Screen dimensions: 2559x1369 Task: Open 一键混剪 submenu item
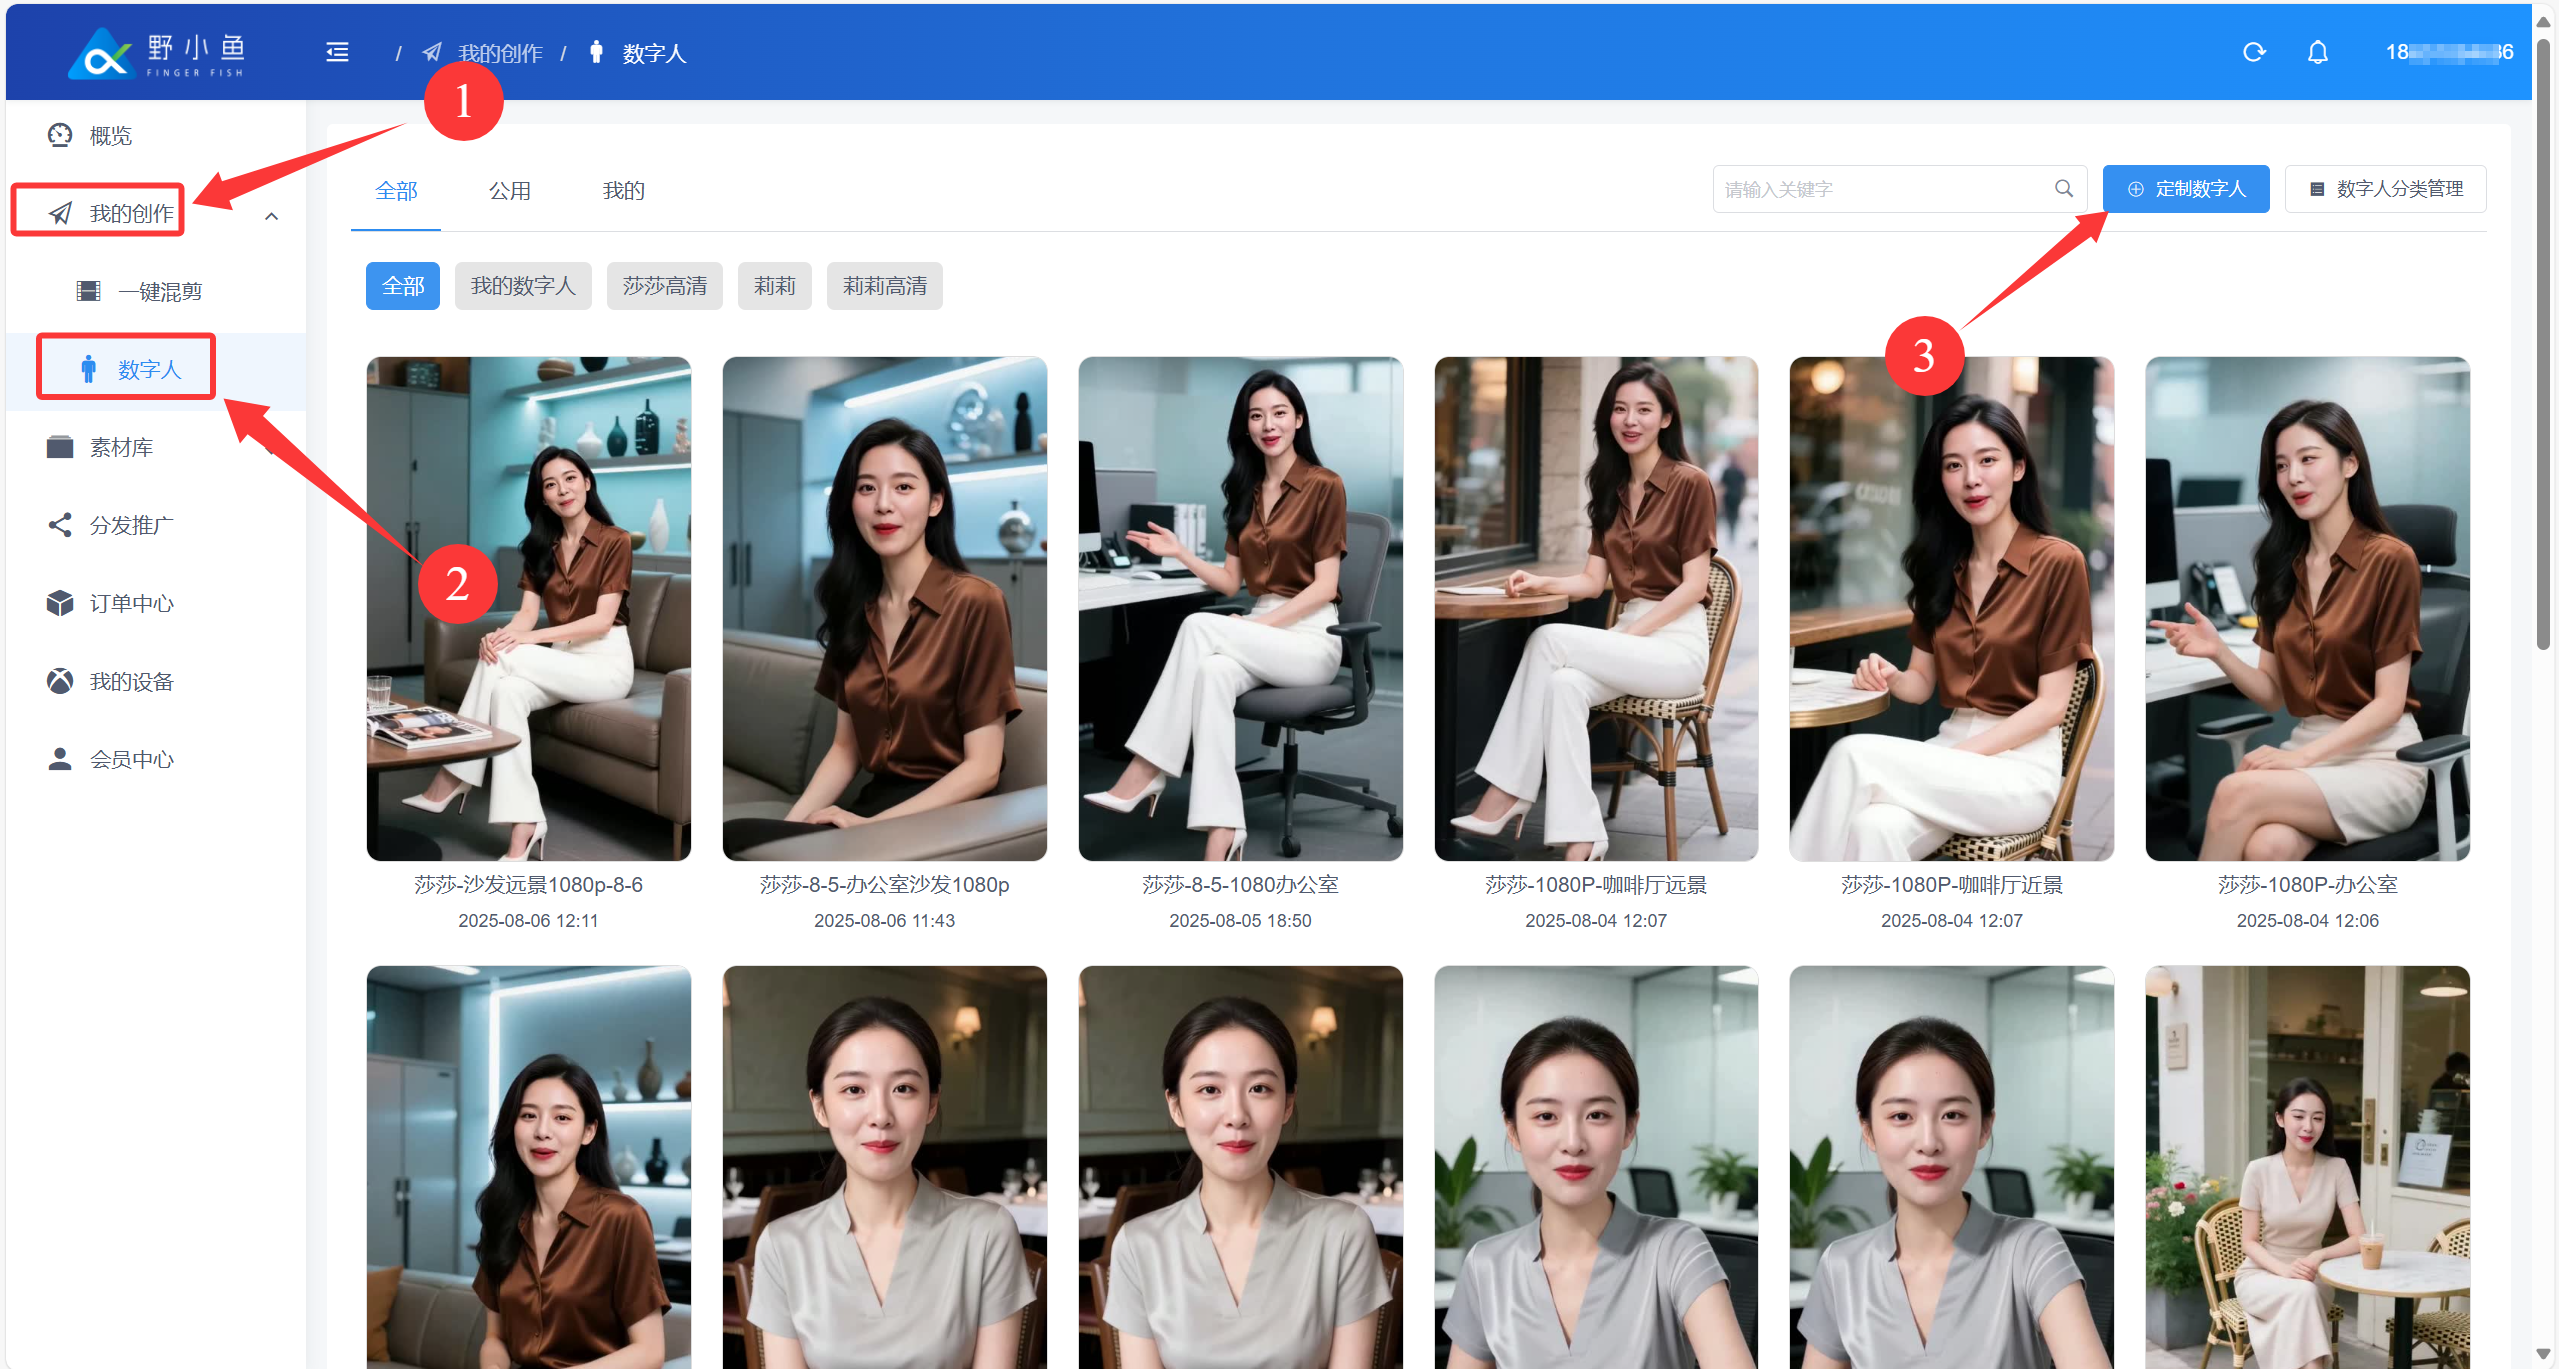tap(159, 291)
